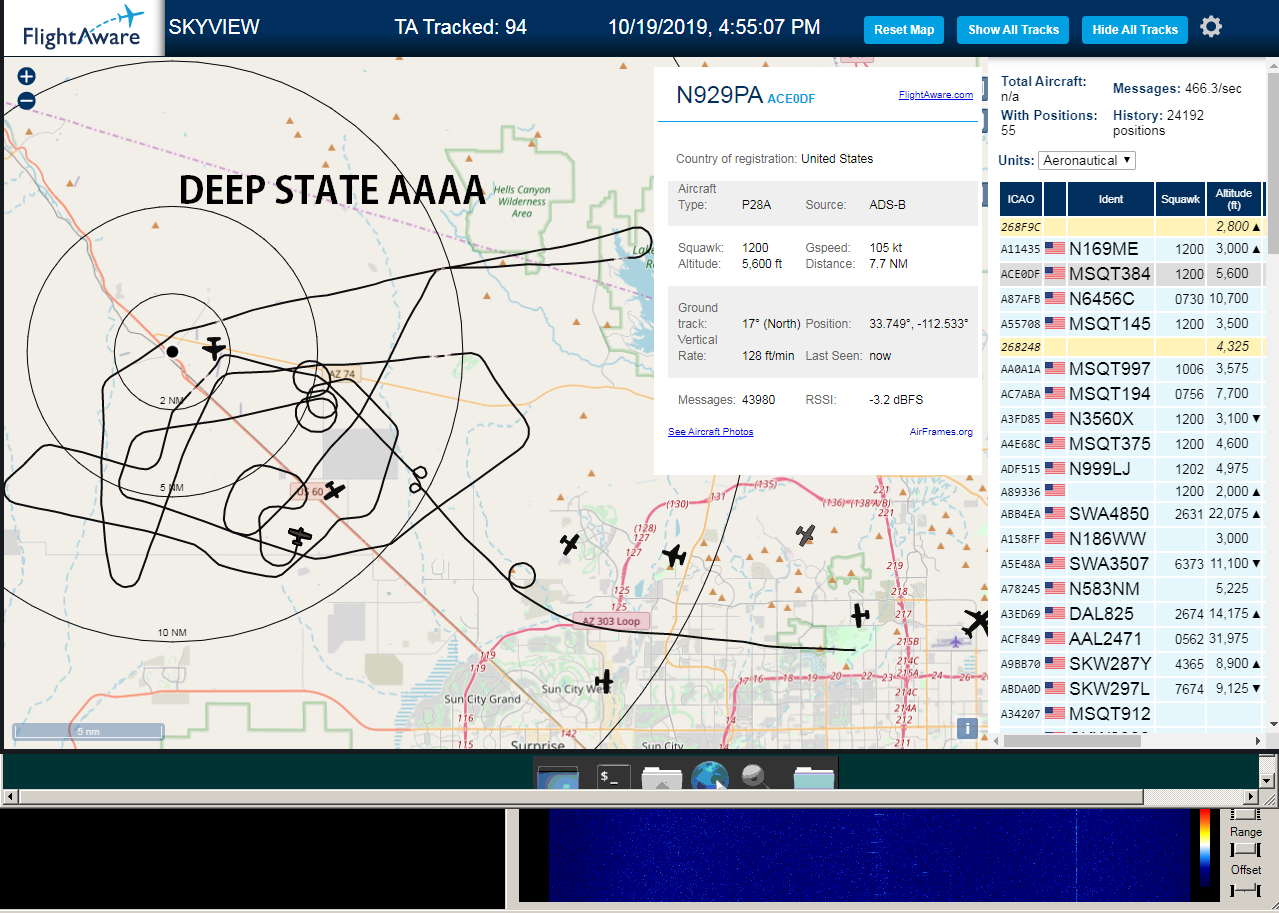Select the N6456C row
This screenshot has width=1279, height=913.
[x=1131, y=298]
